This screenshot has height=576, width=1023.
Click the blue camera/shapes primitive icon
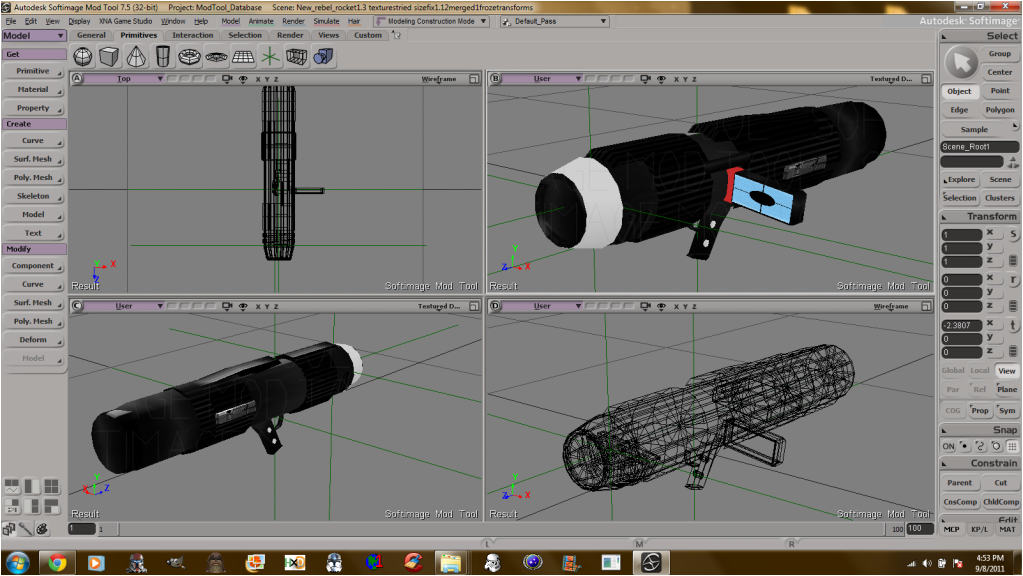tap(323, 57)
